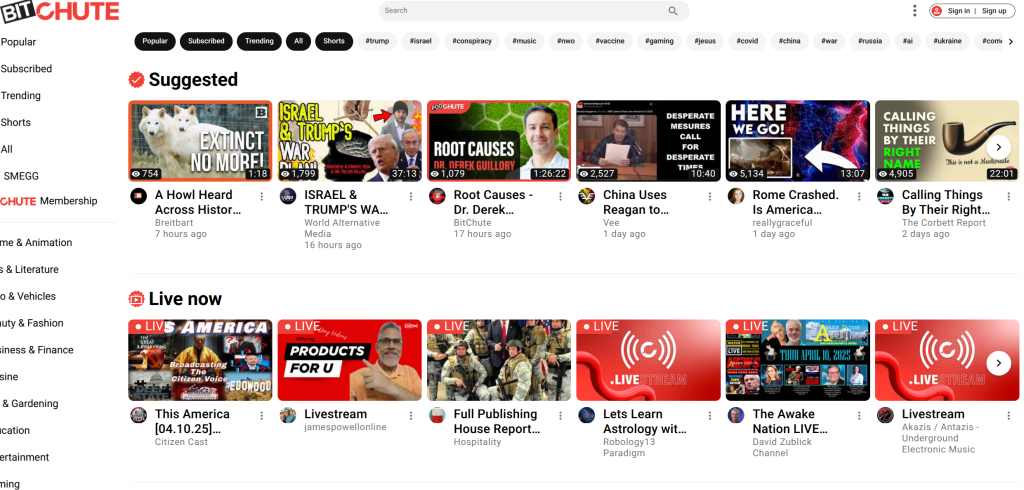
Task: Click Citizen Cast channel avatar
Action: [x=138, y=415]
